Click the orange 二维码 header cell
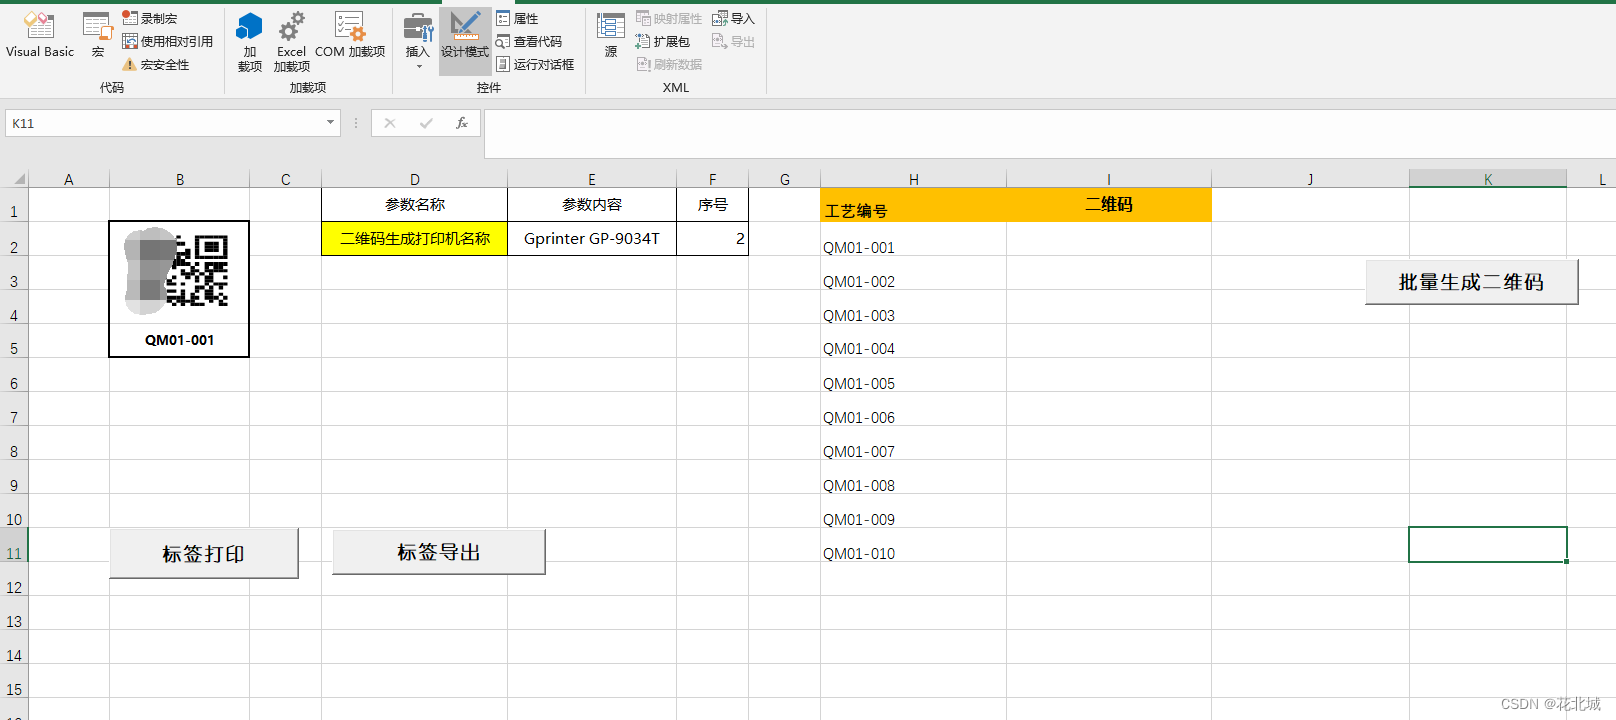 (x=1109, y=205)
